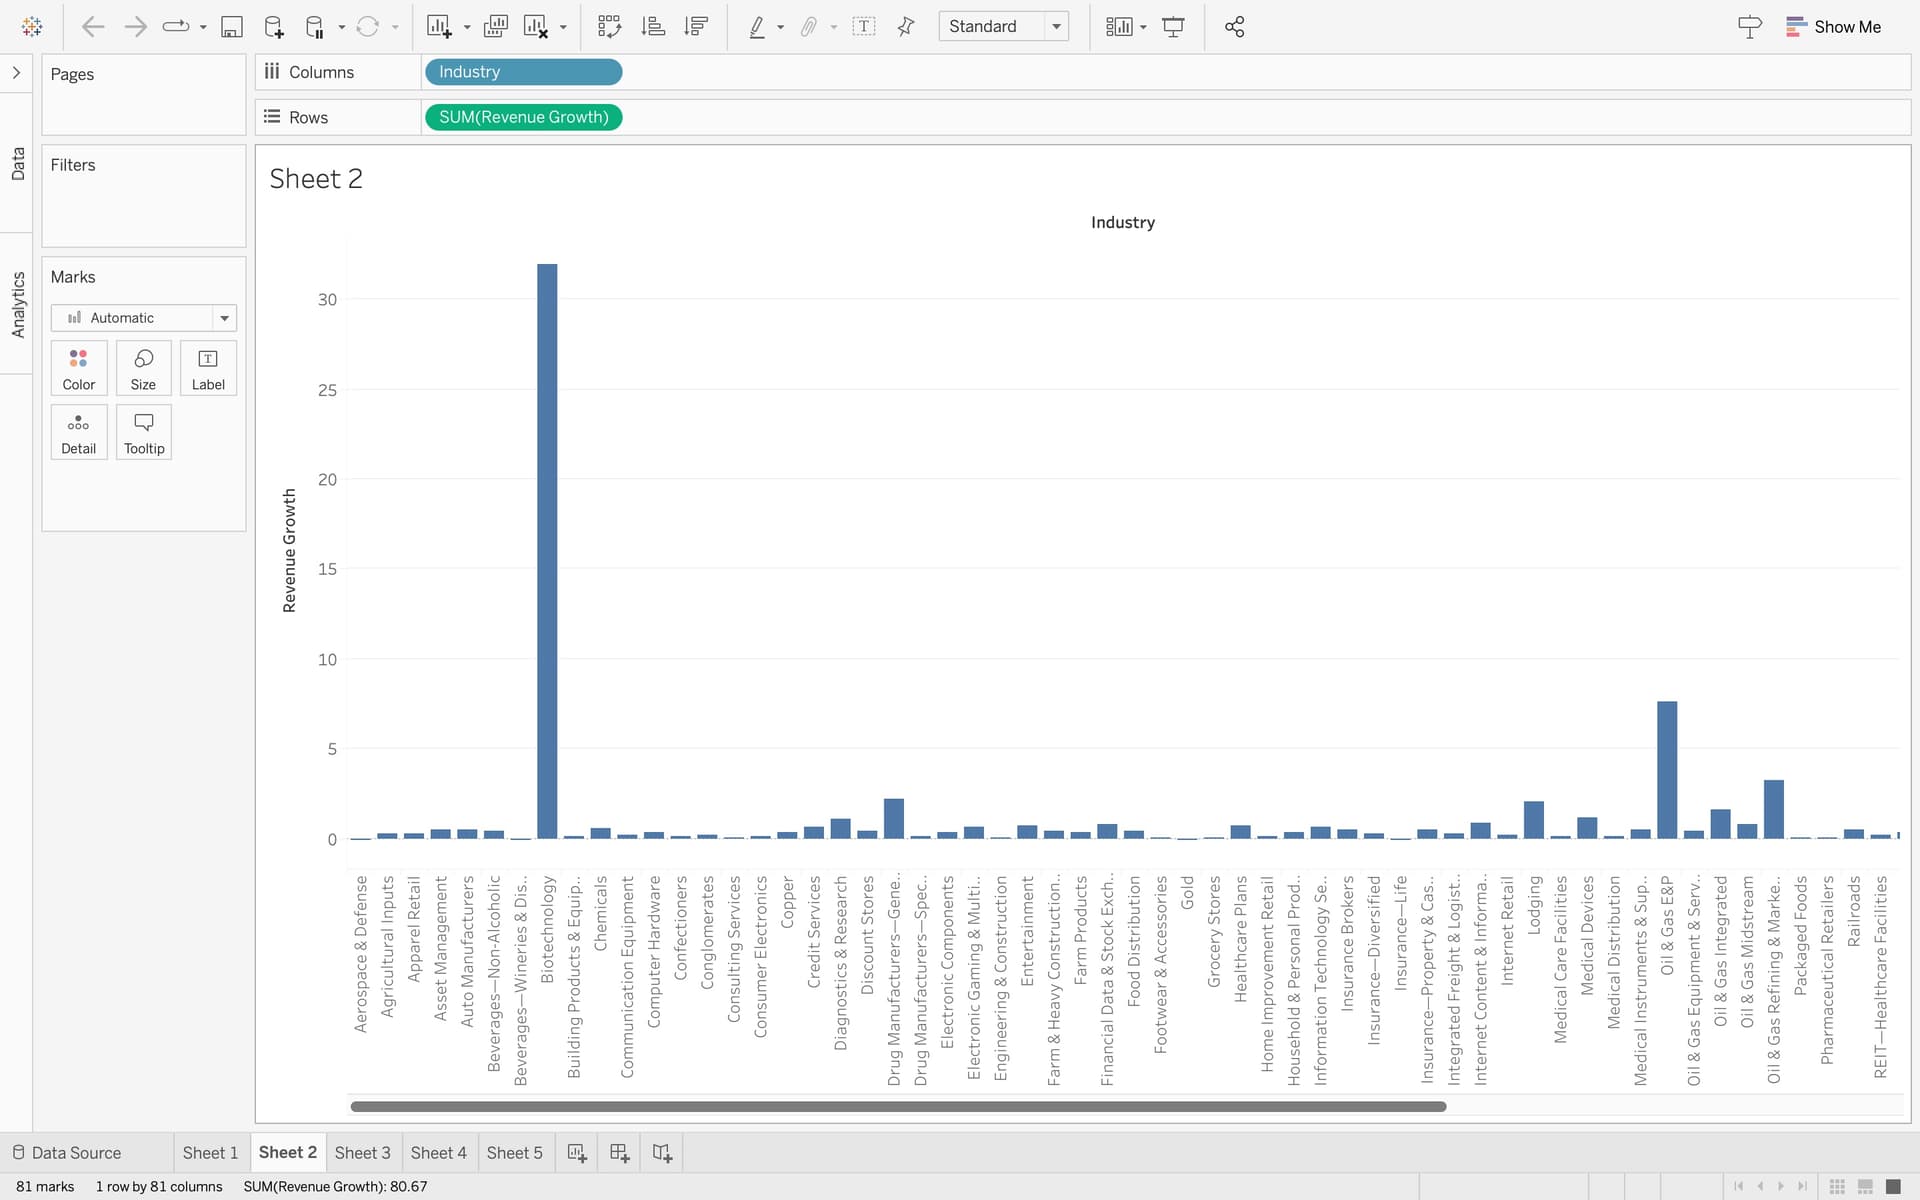Toggle Fix Axes pin icon
This screenshot has height=1200, width=1920.
pyautogui.click(x=906, y=27)
